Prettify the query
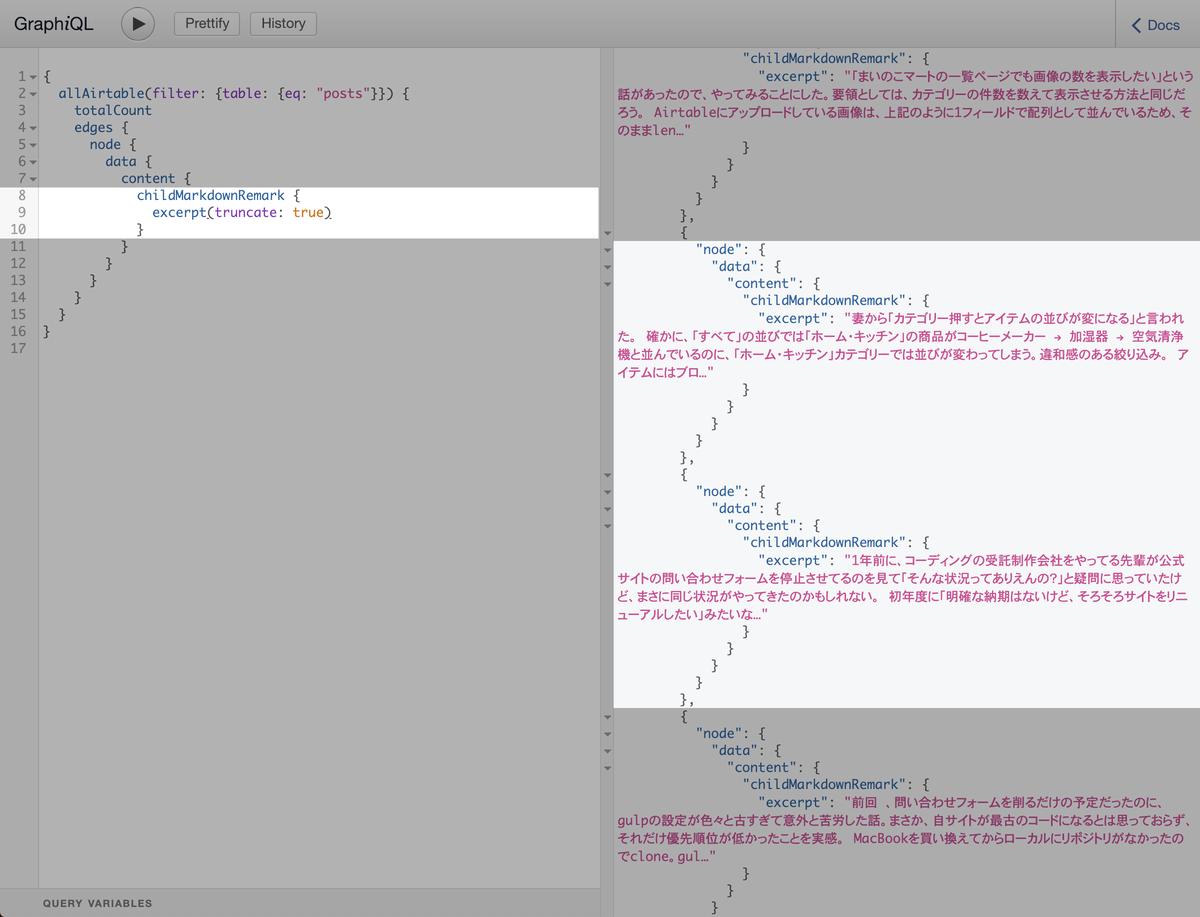This screenshot has width=1200, height=917. pyautogui.click(x=207, y=23)
